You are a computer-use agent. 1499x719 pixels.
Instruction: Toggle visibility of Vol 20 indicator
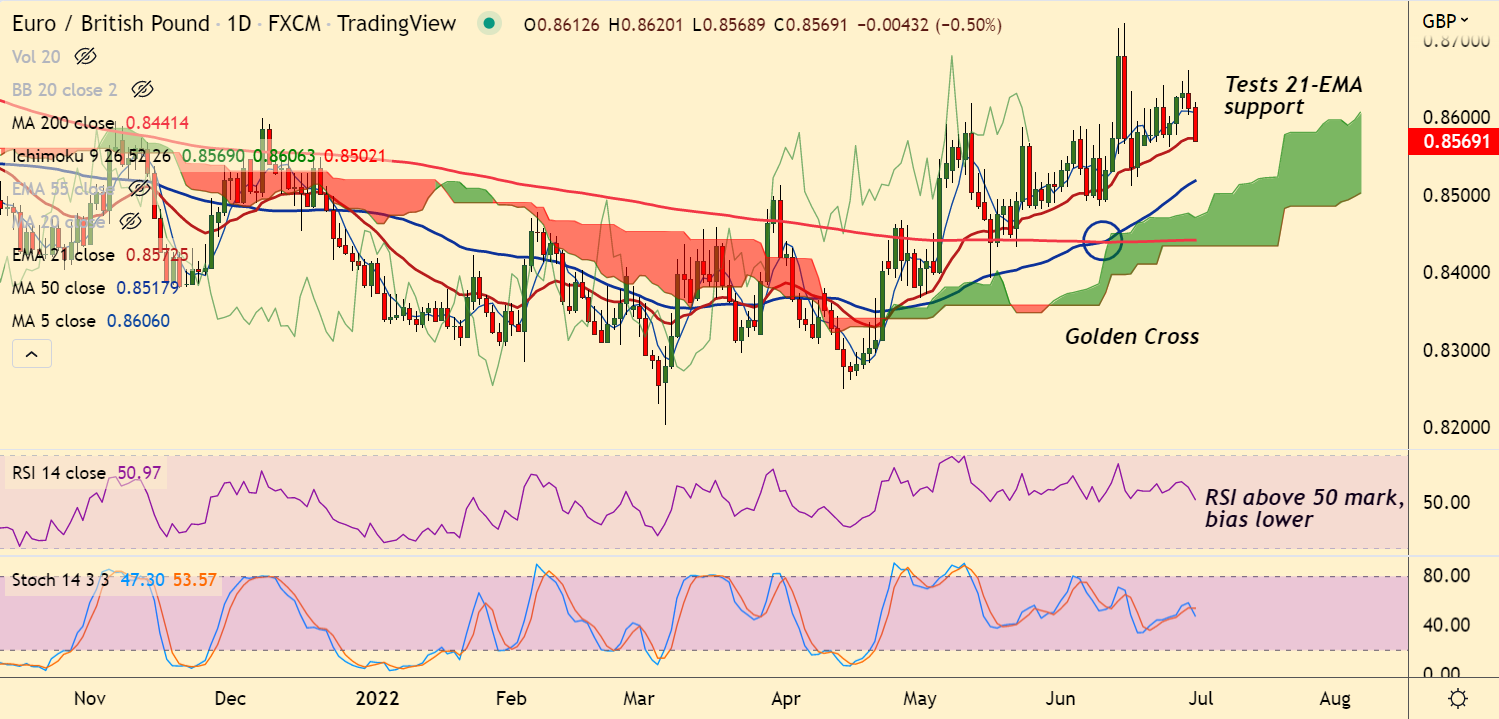(86, 57)
